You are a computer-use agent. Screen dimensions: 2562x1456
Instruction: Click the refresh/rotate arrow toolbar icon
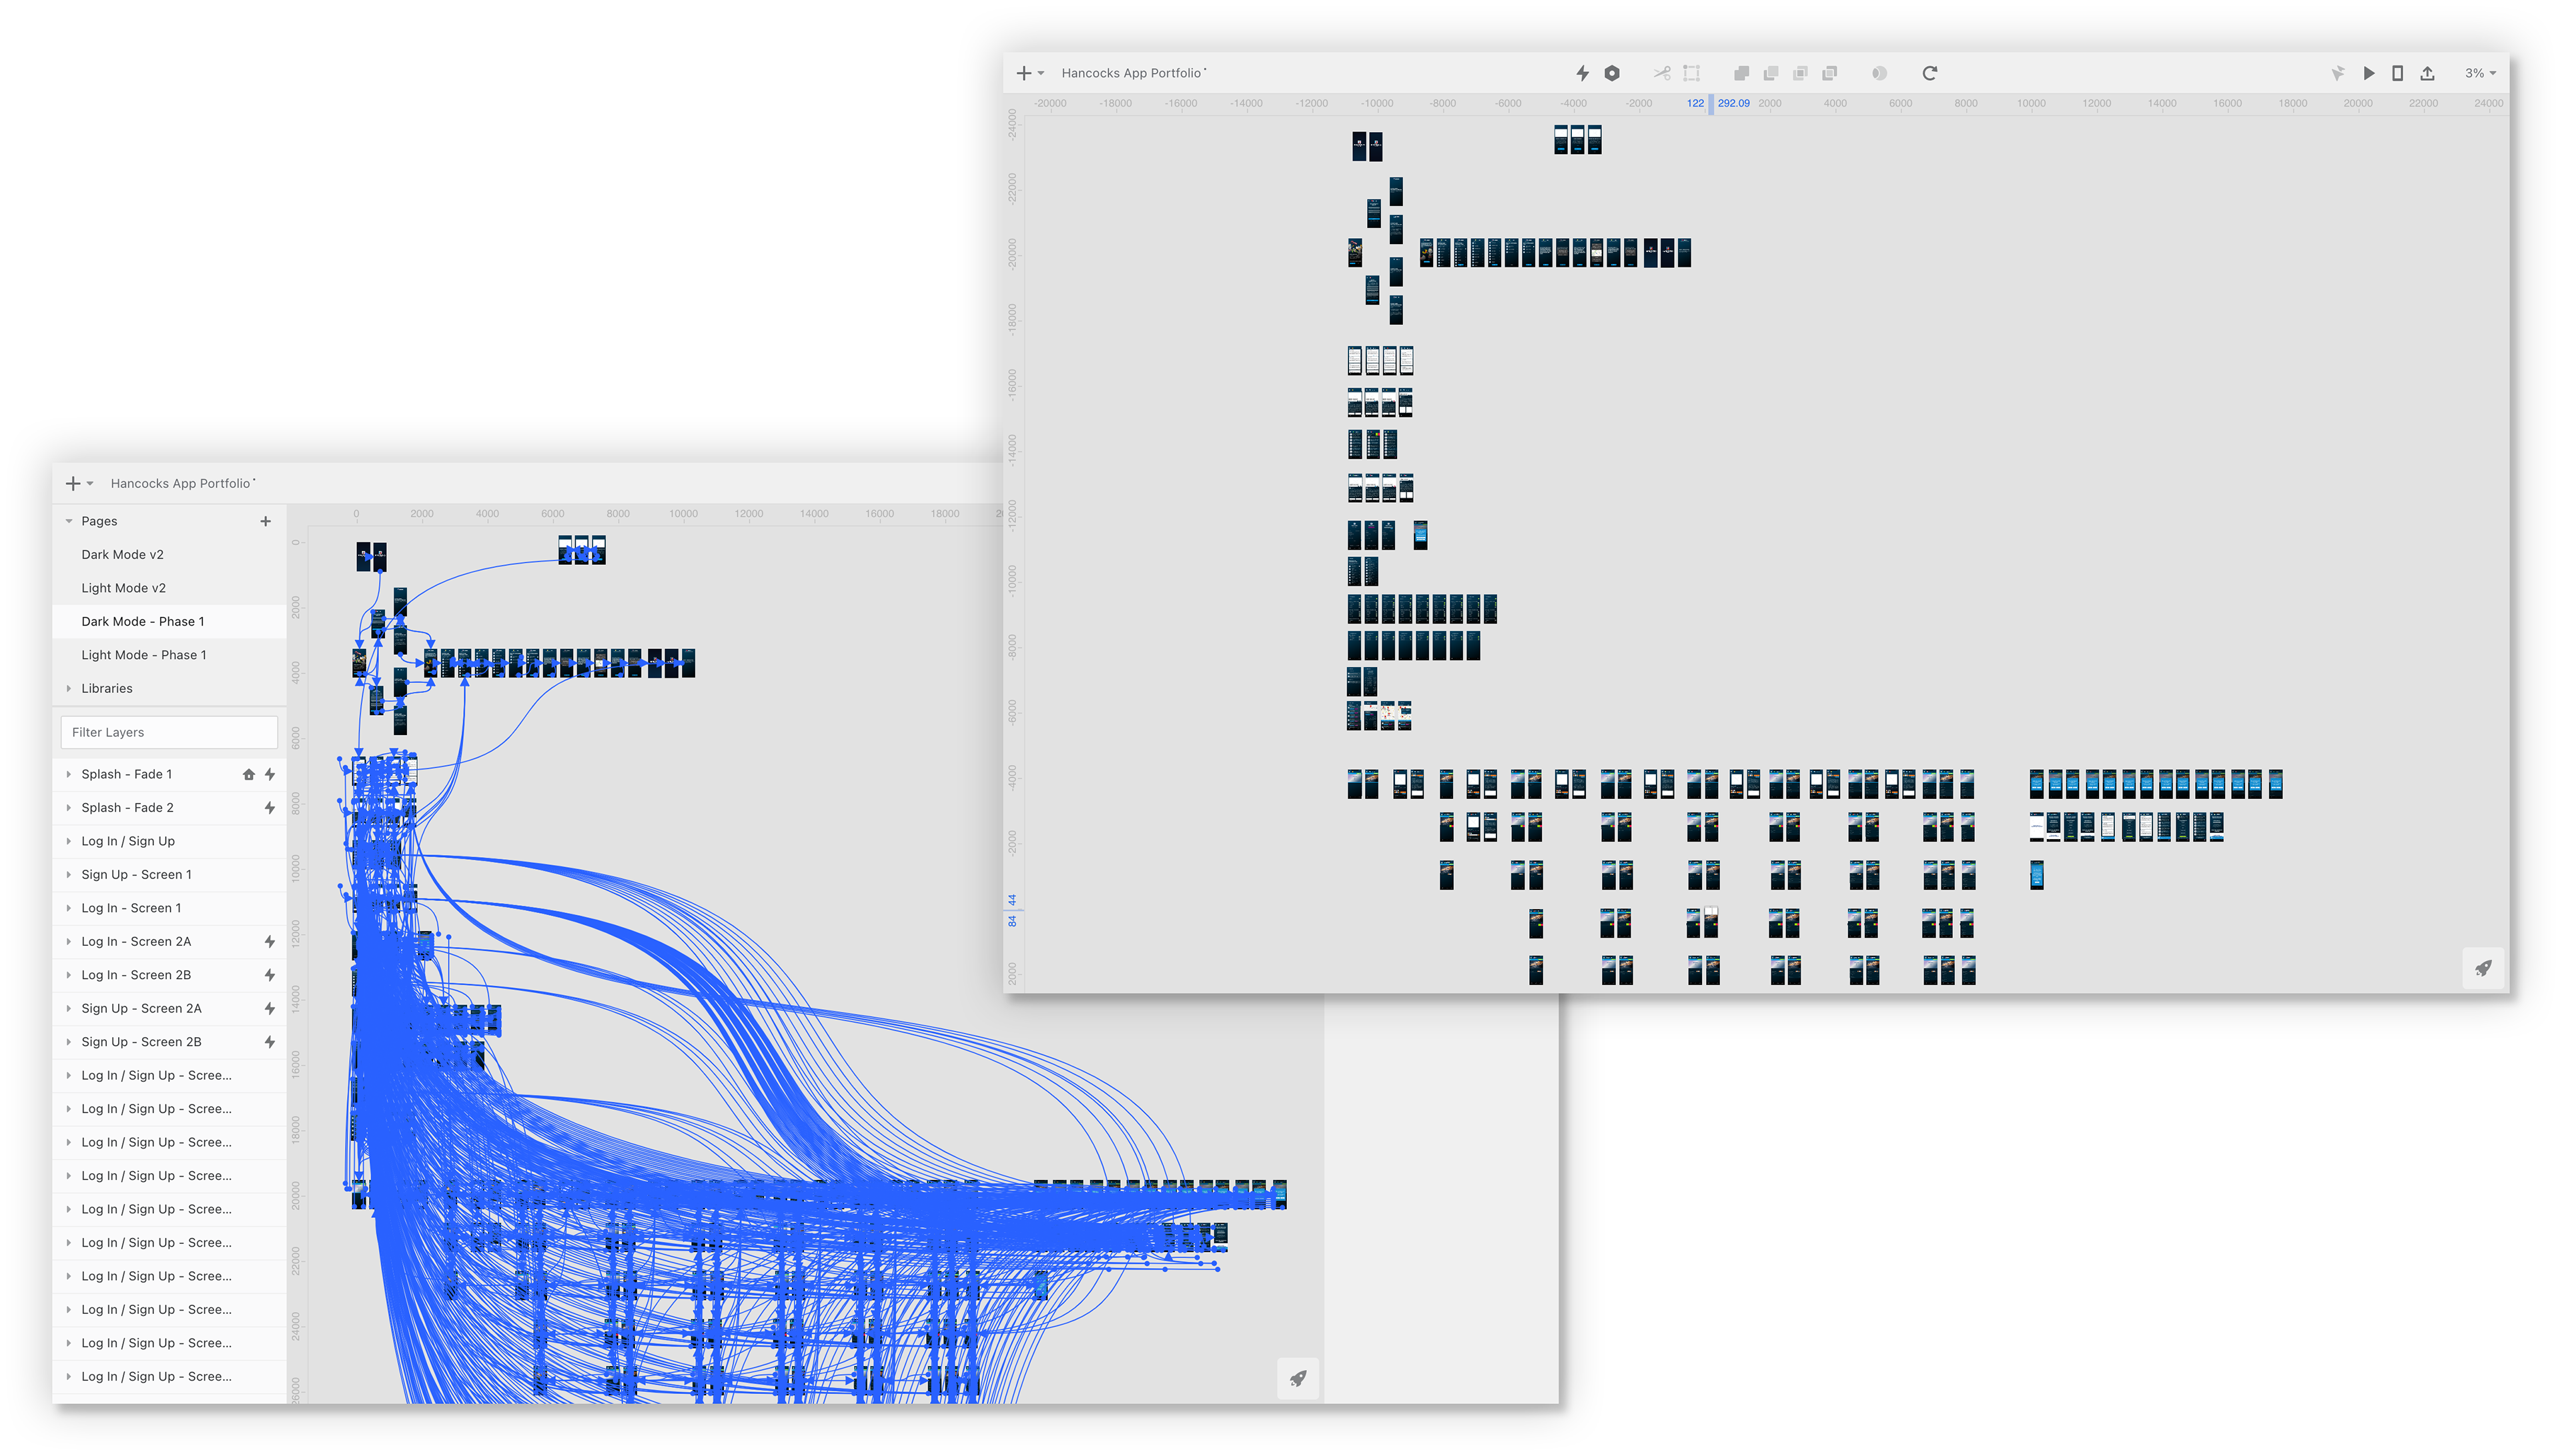(1930, 73)
